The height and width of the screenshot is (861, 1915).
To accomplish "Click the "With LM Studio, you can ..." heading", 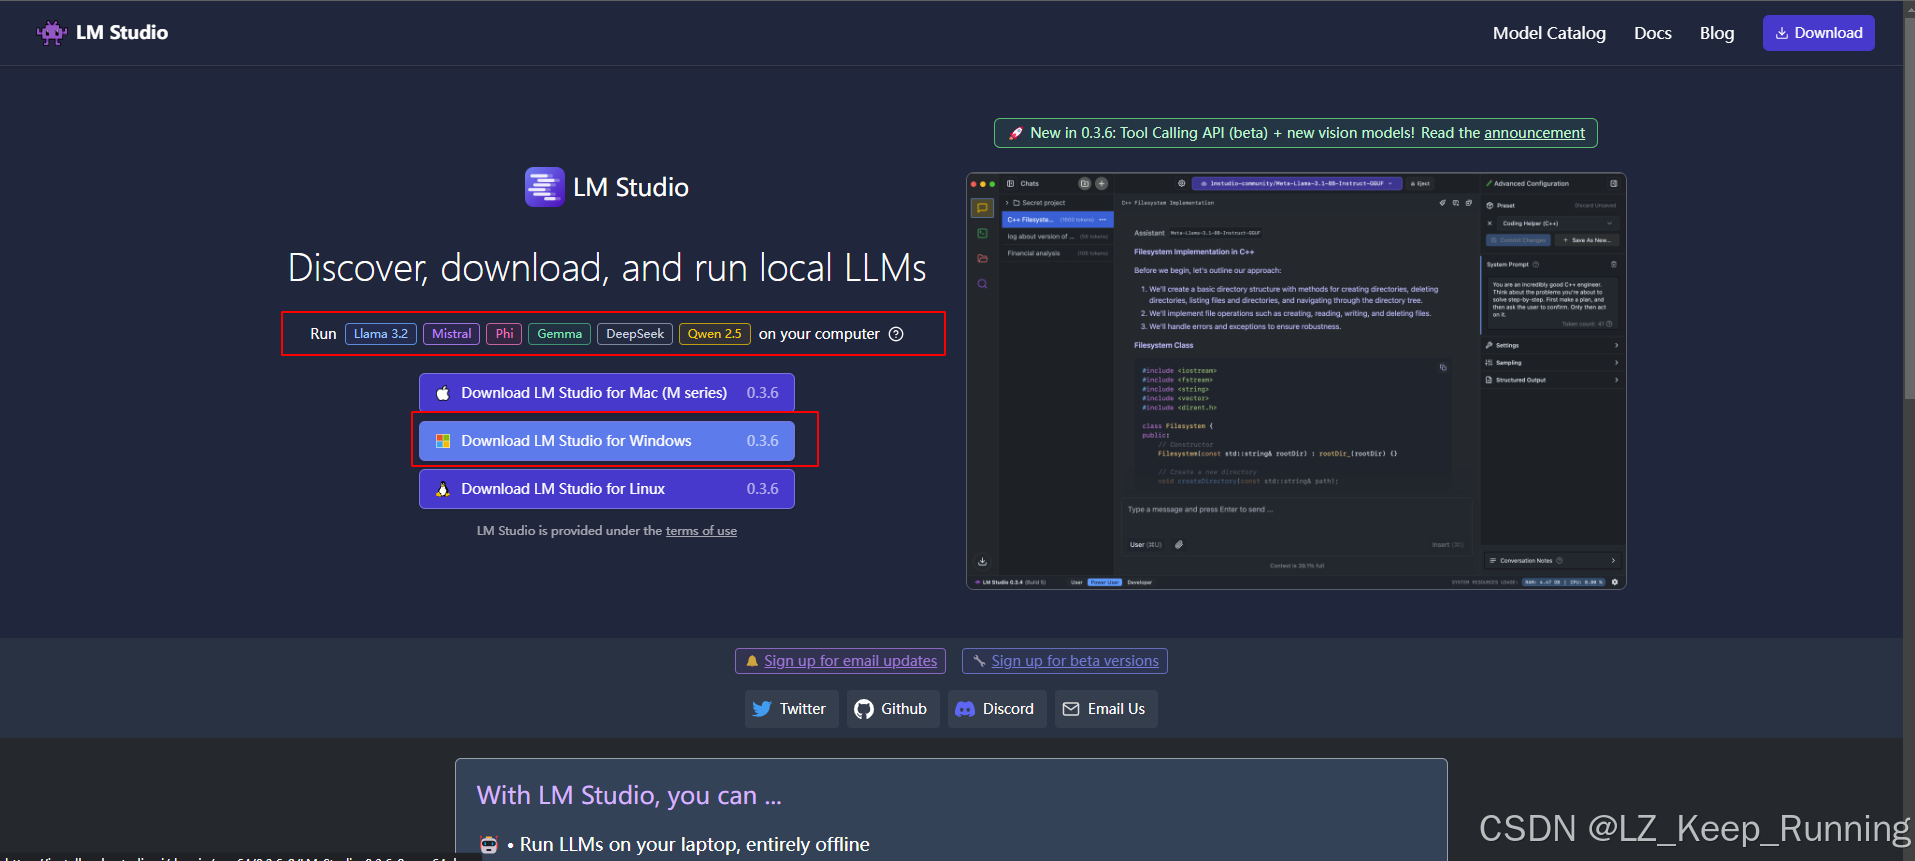I will pyautogui.click(x=629, y=796).
